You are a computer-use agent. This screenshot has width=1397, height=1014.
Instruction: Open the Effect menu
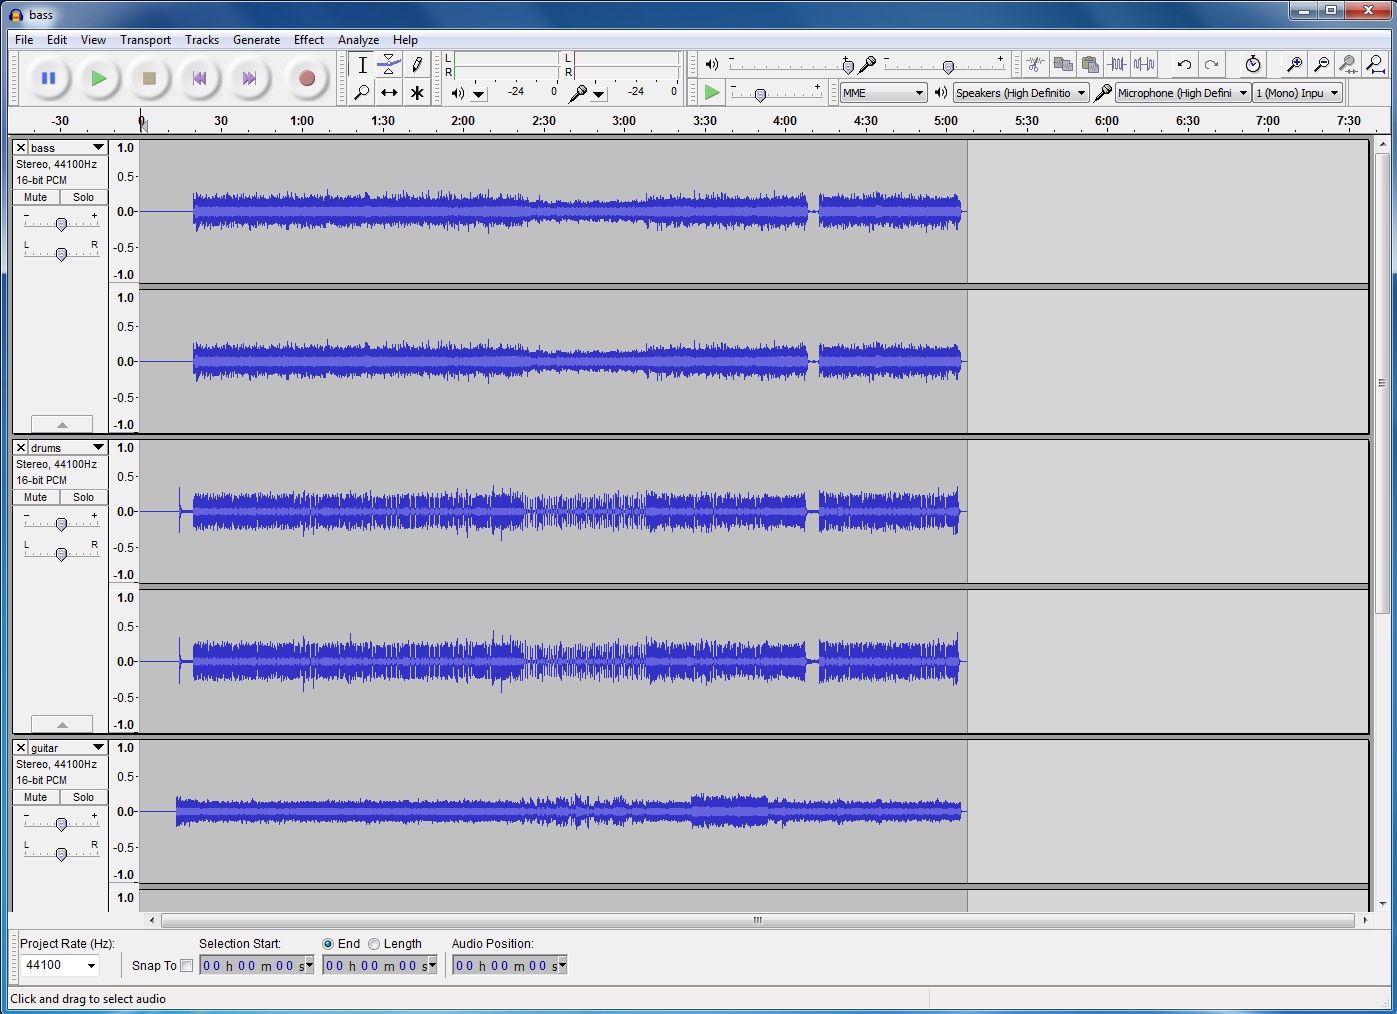point(308,40)
